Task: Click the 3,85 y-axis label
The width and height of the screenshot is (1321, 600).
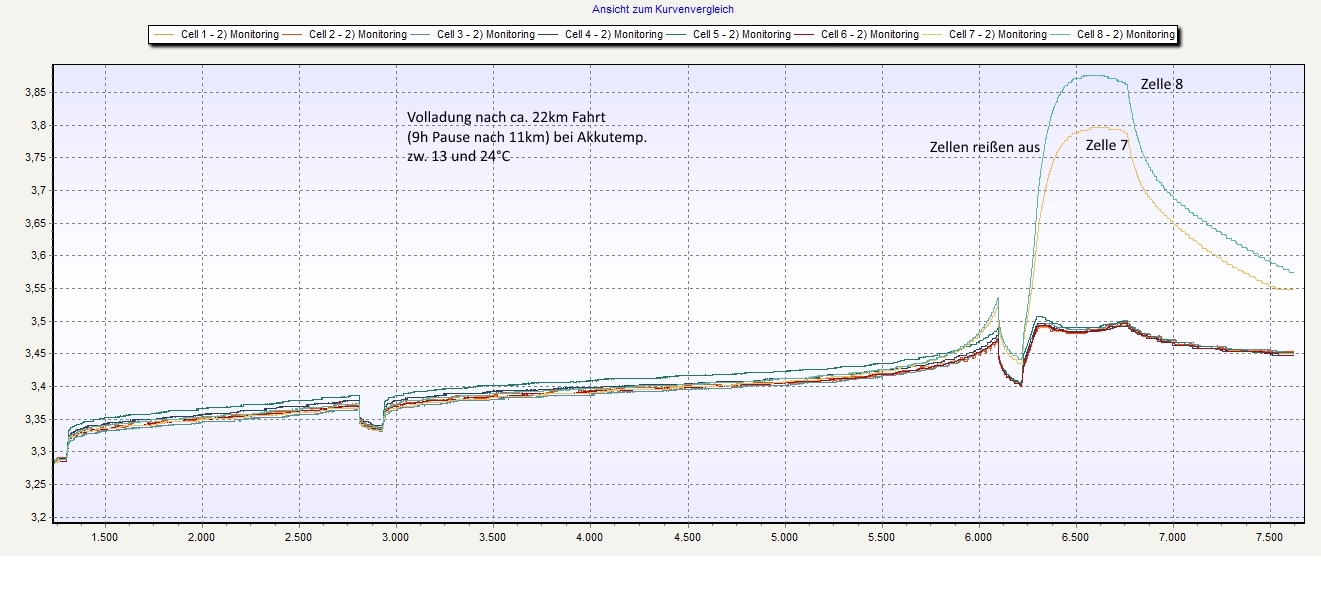Action: click(32, 92)
